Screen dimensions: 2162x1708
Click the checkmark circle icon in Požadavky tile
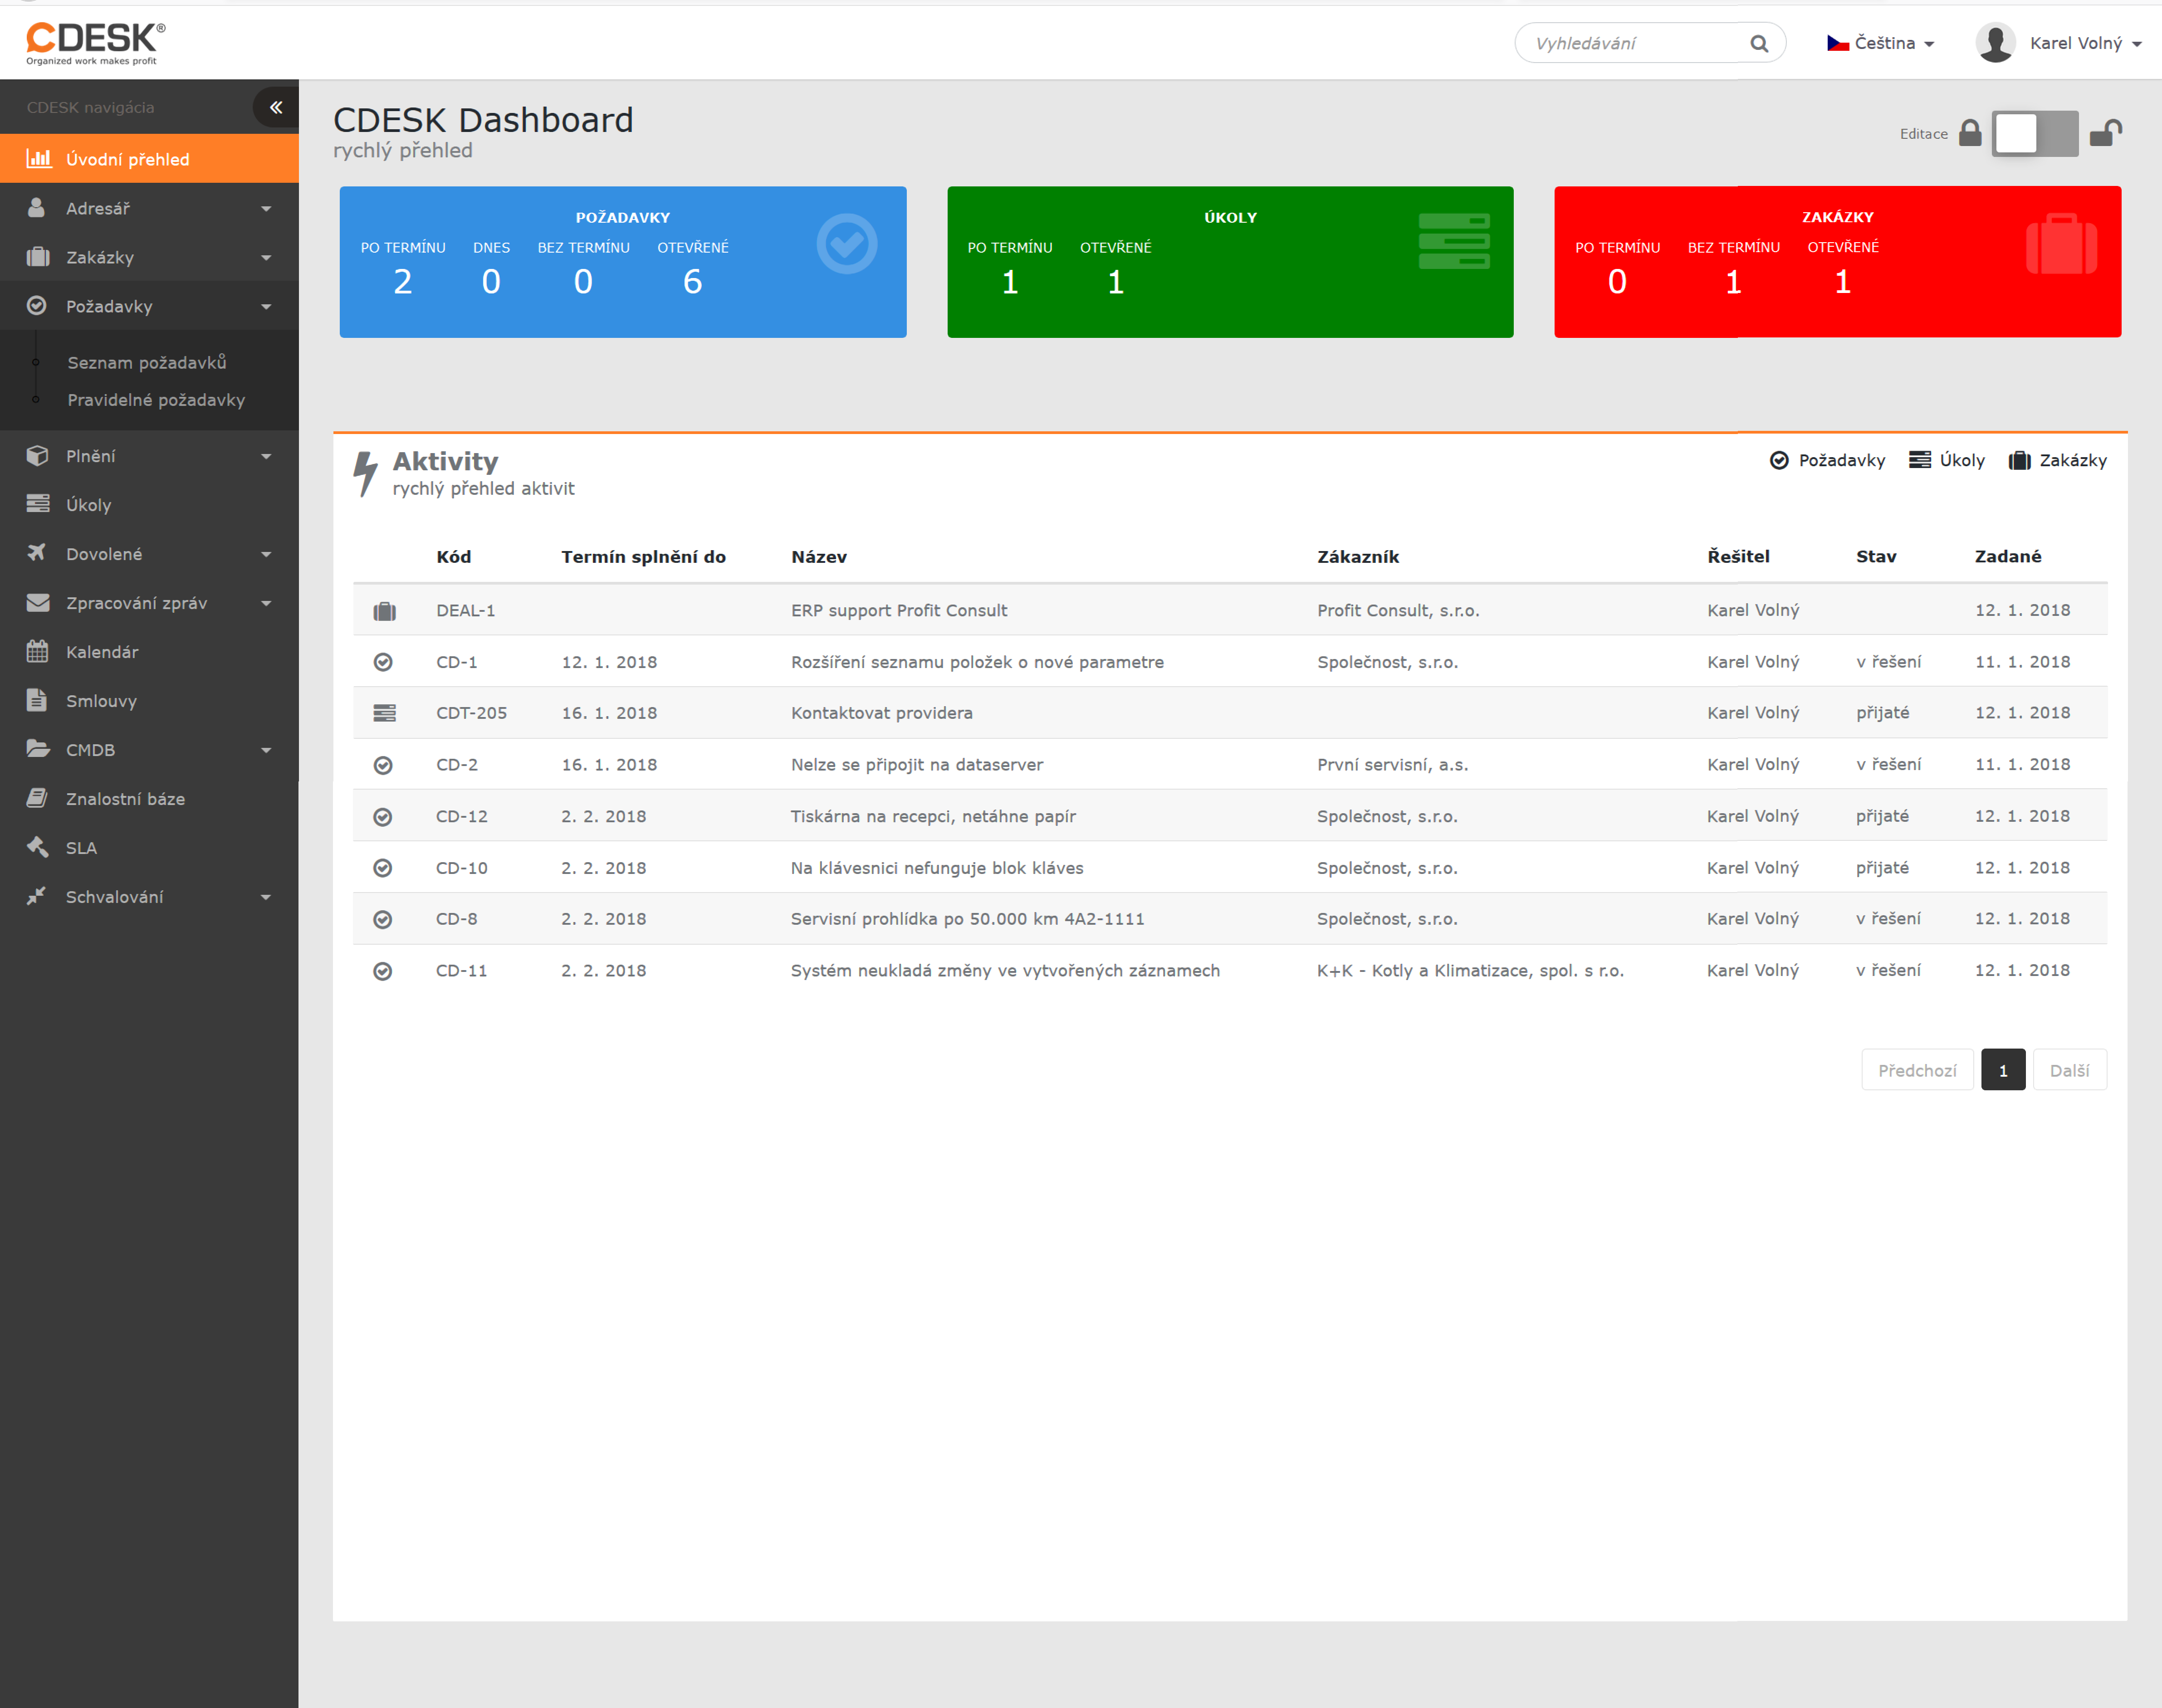846,244
